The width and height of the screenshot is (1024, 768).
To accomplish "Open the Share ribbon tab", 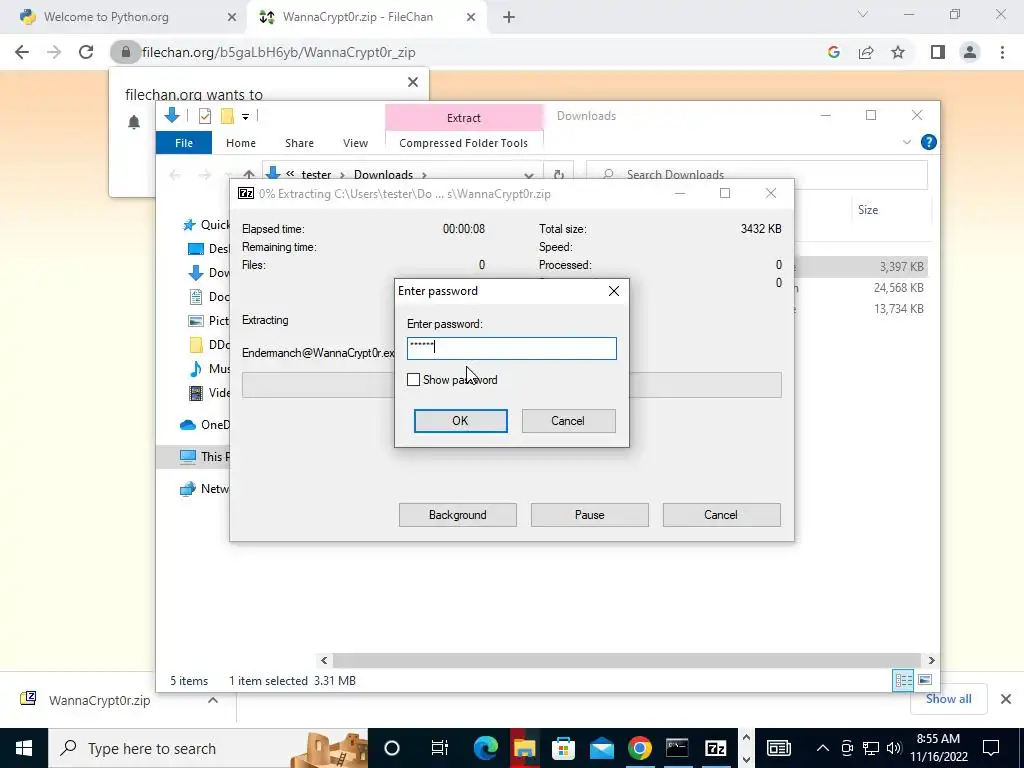I will [299, 142].
